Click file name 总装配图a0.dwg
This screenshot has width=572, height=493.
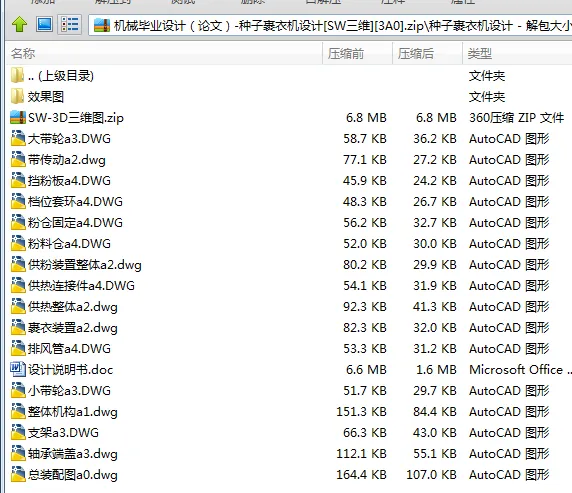click(x=73, y=475)
